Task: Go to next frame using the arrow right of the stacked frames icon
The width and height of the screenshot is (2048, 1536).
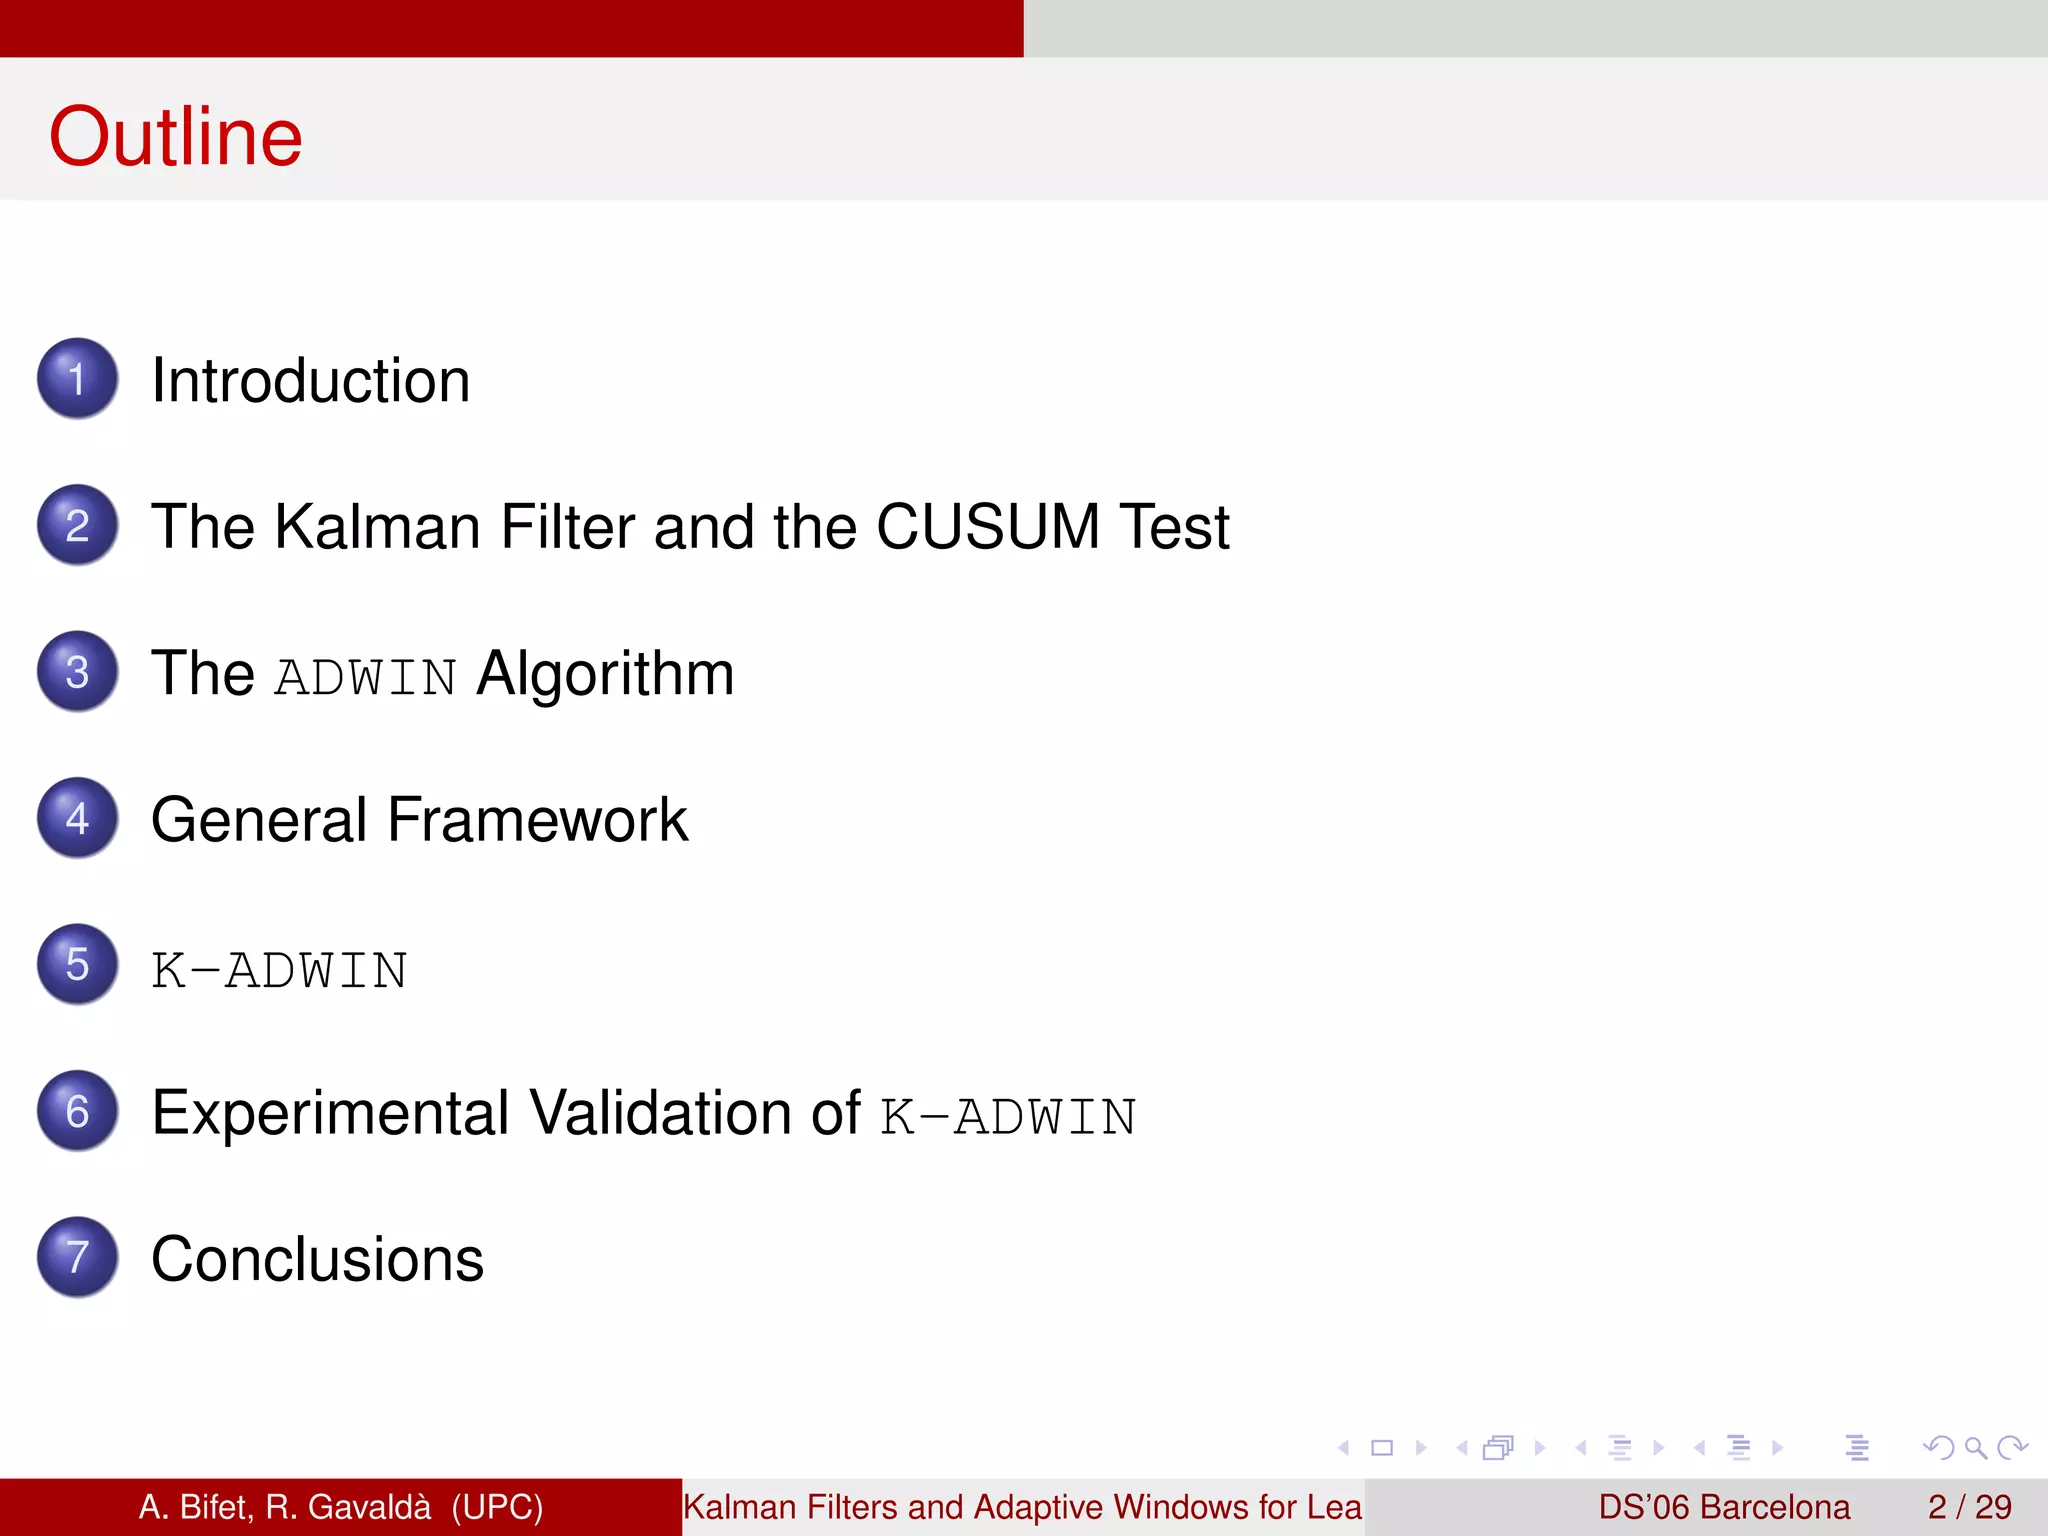Action: (x=1540, y=1447)
